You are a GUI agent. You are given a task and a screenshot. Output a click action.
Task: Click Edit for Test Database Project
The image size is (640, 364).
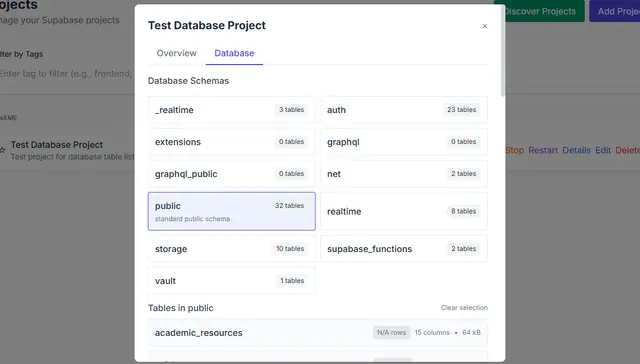(603, 150)
